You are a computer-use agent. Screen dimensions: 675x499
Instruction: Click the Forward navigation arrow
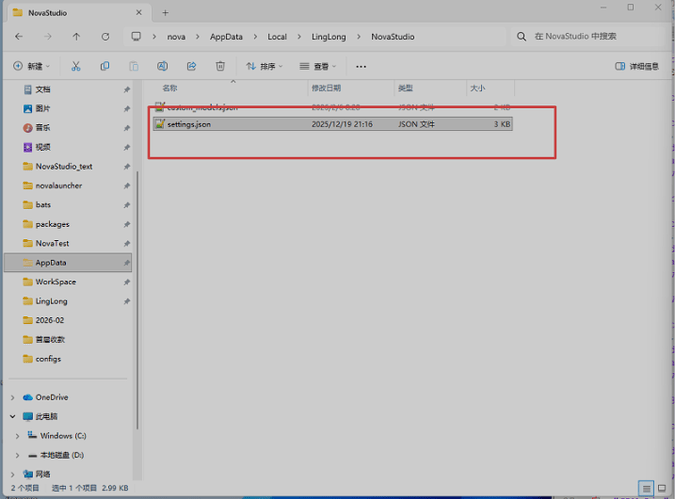47,37
